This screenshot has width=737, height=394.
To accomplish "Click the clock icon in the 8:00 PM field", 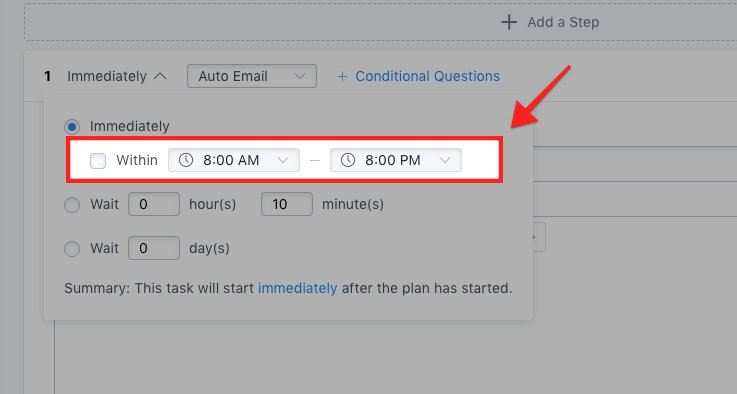I will (348, 160).
